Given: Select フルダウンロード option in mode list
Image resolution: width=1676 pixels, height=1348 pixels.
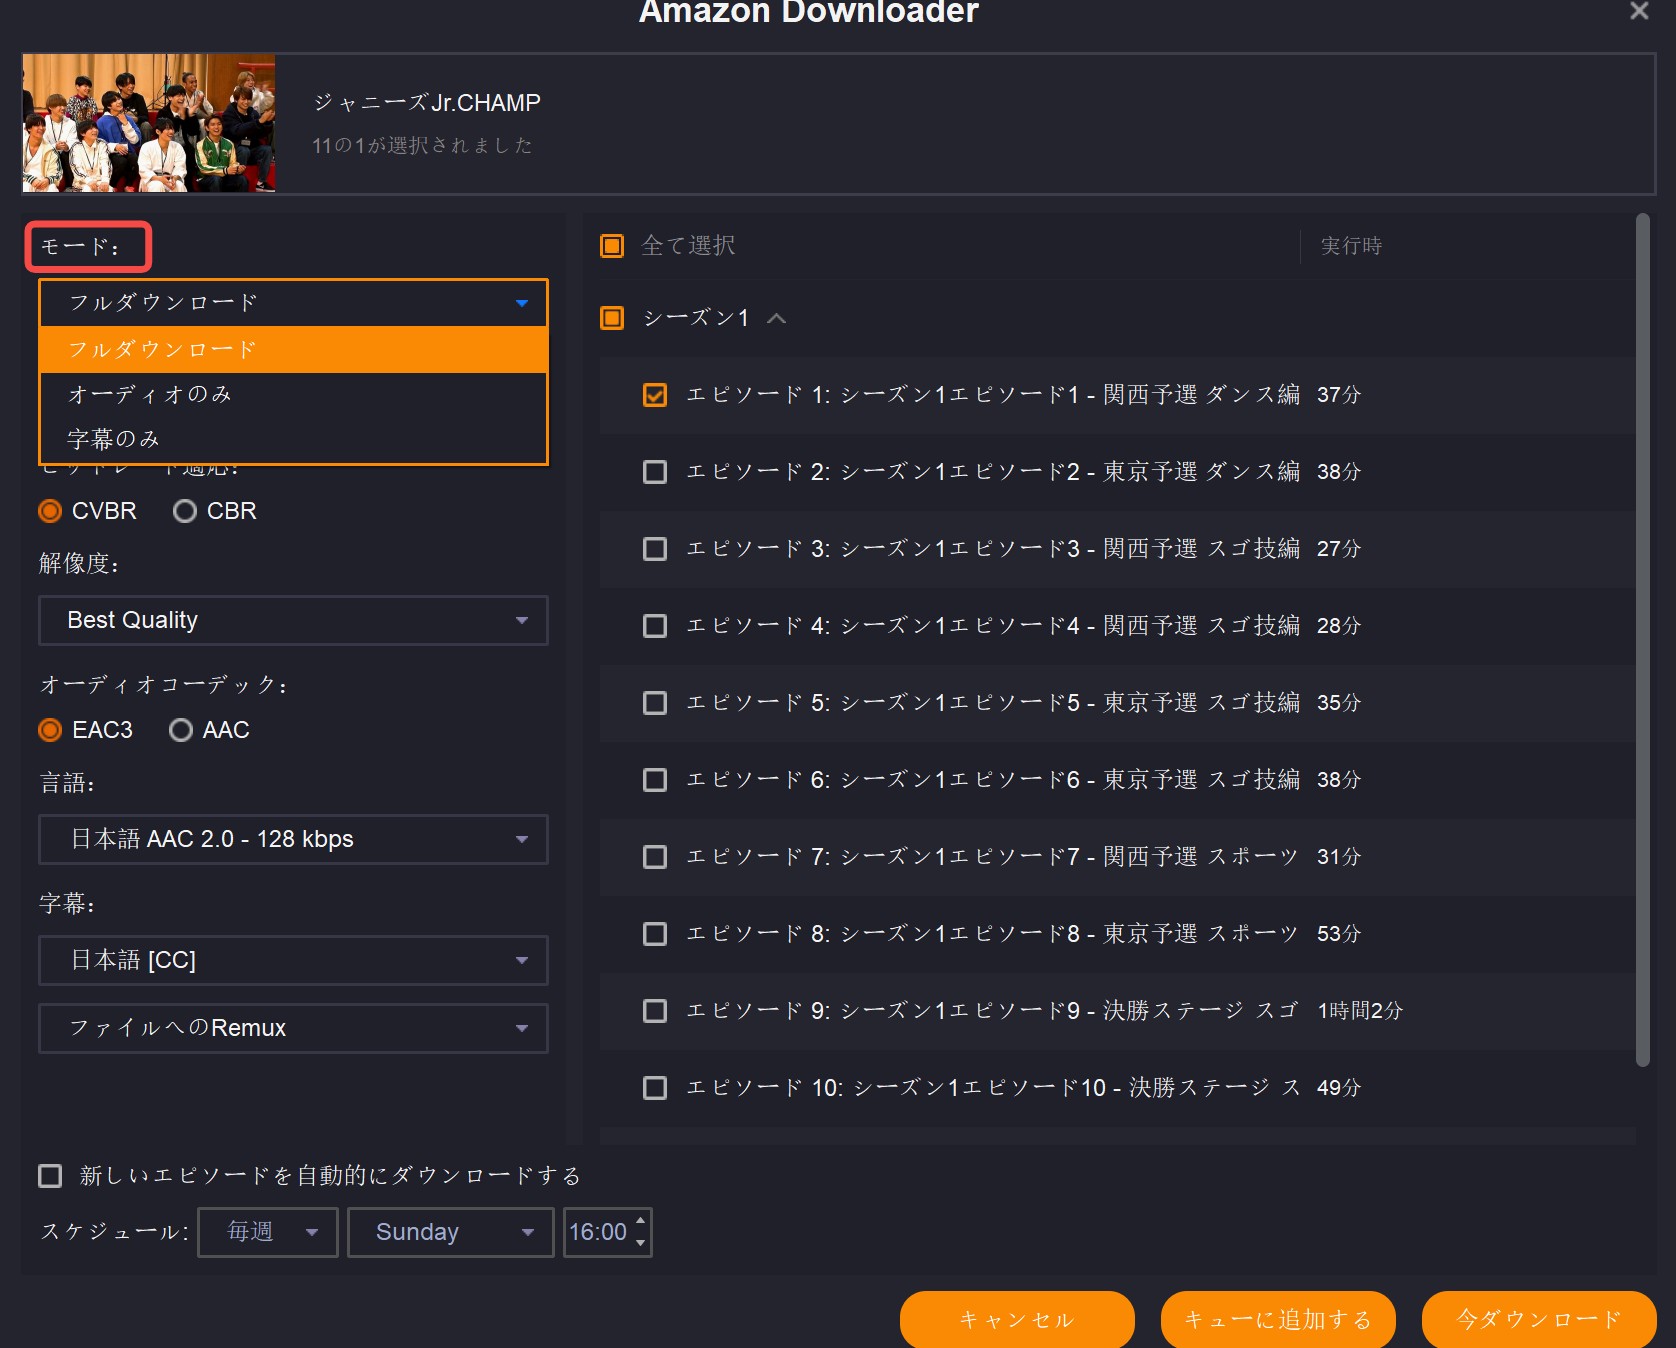Looking at the screenshot, I should pyautogui.click(x=293, y=349).
